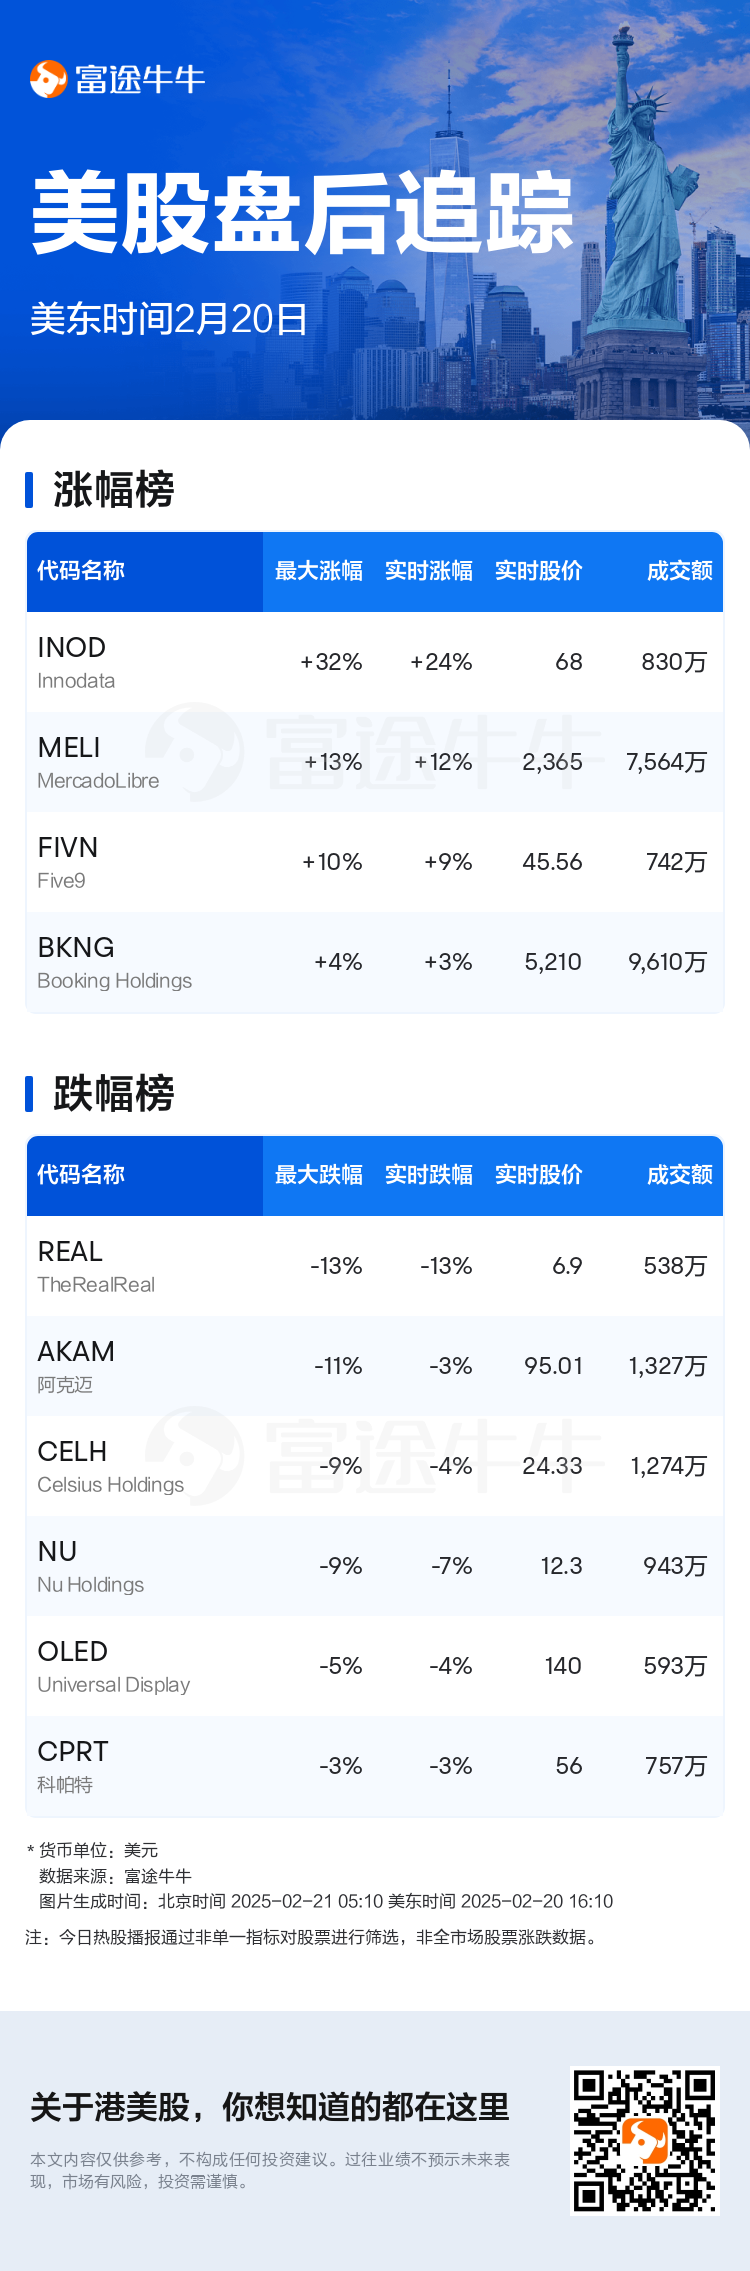Open the CPRT 科帕特 stock row

(374, 1766)
